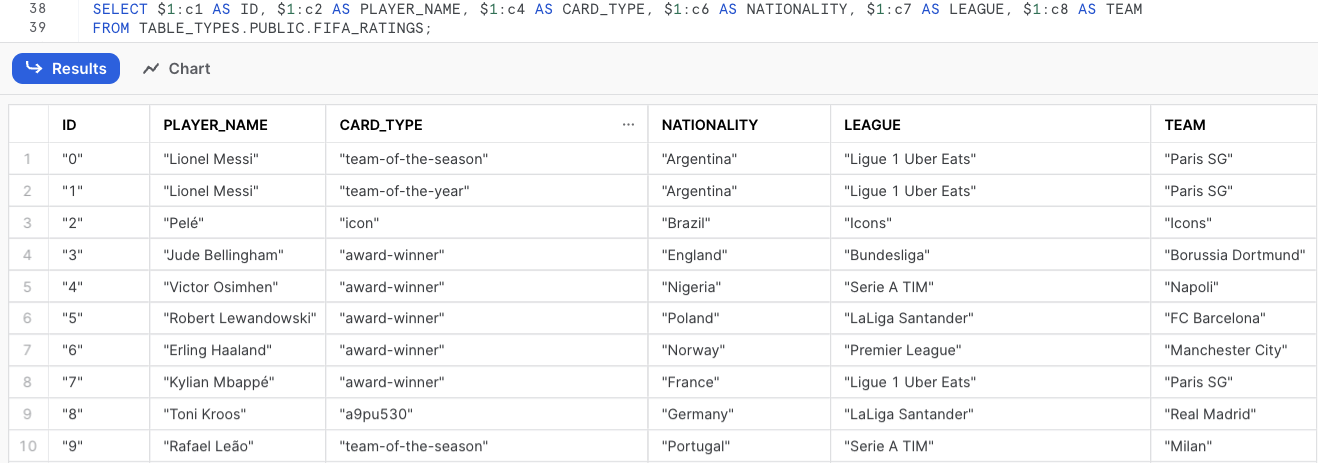Click the "a9pu530" card type cell

pyautogui.click(x=487, y=414)
